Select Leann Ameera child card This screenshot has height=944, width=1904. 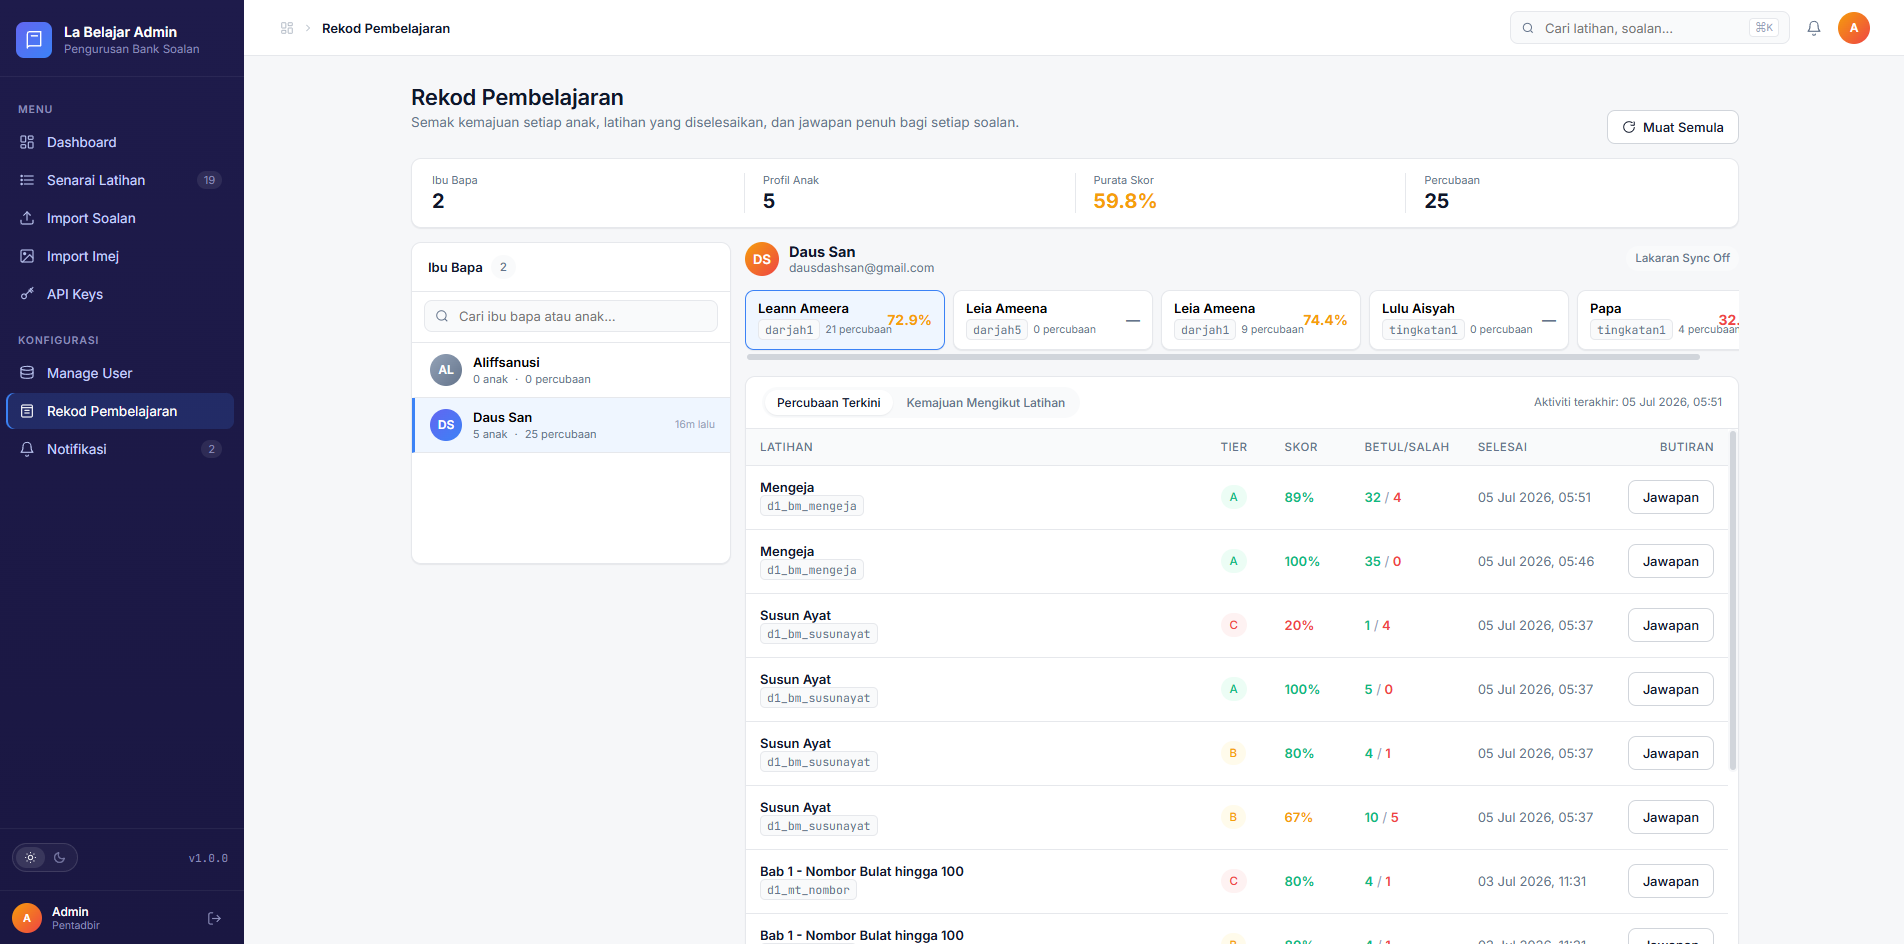tap(845, 320)
